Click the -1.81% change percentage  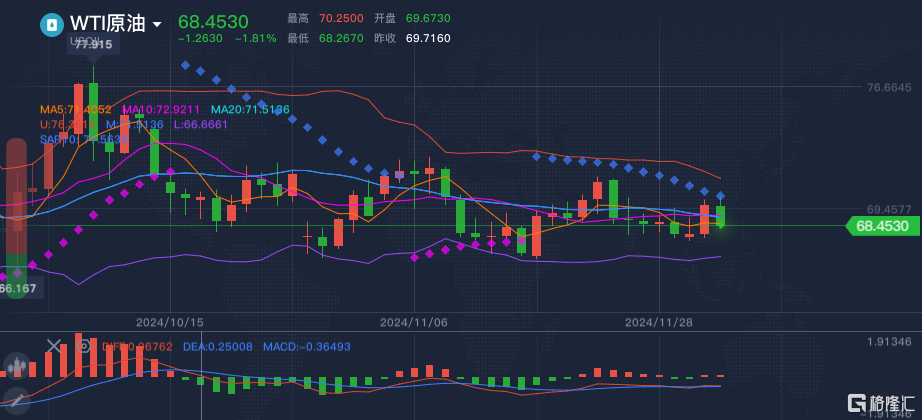click(x=256, y=38)
